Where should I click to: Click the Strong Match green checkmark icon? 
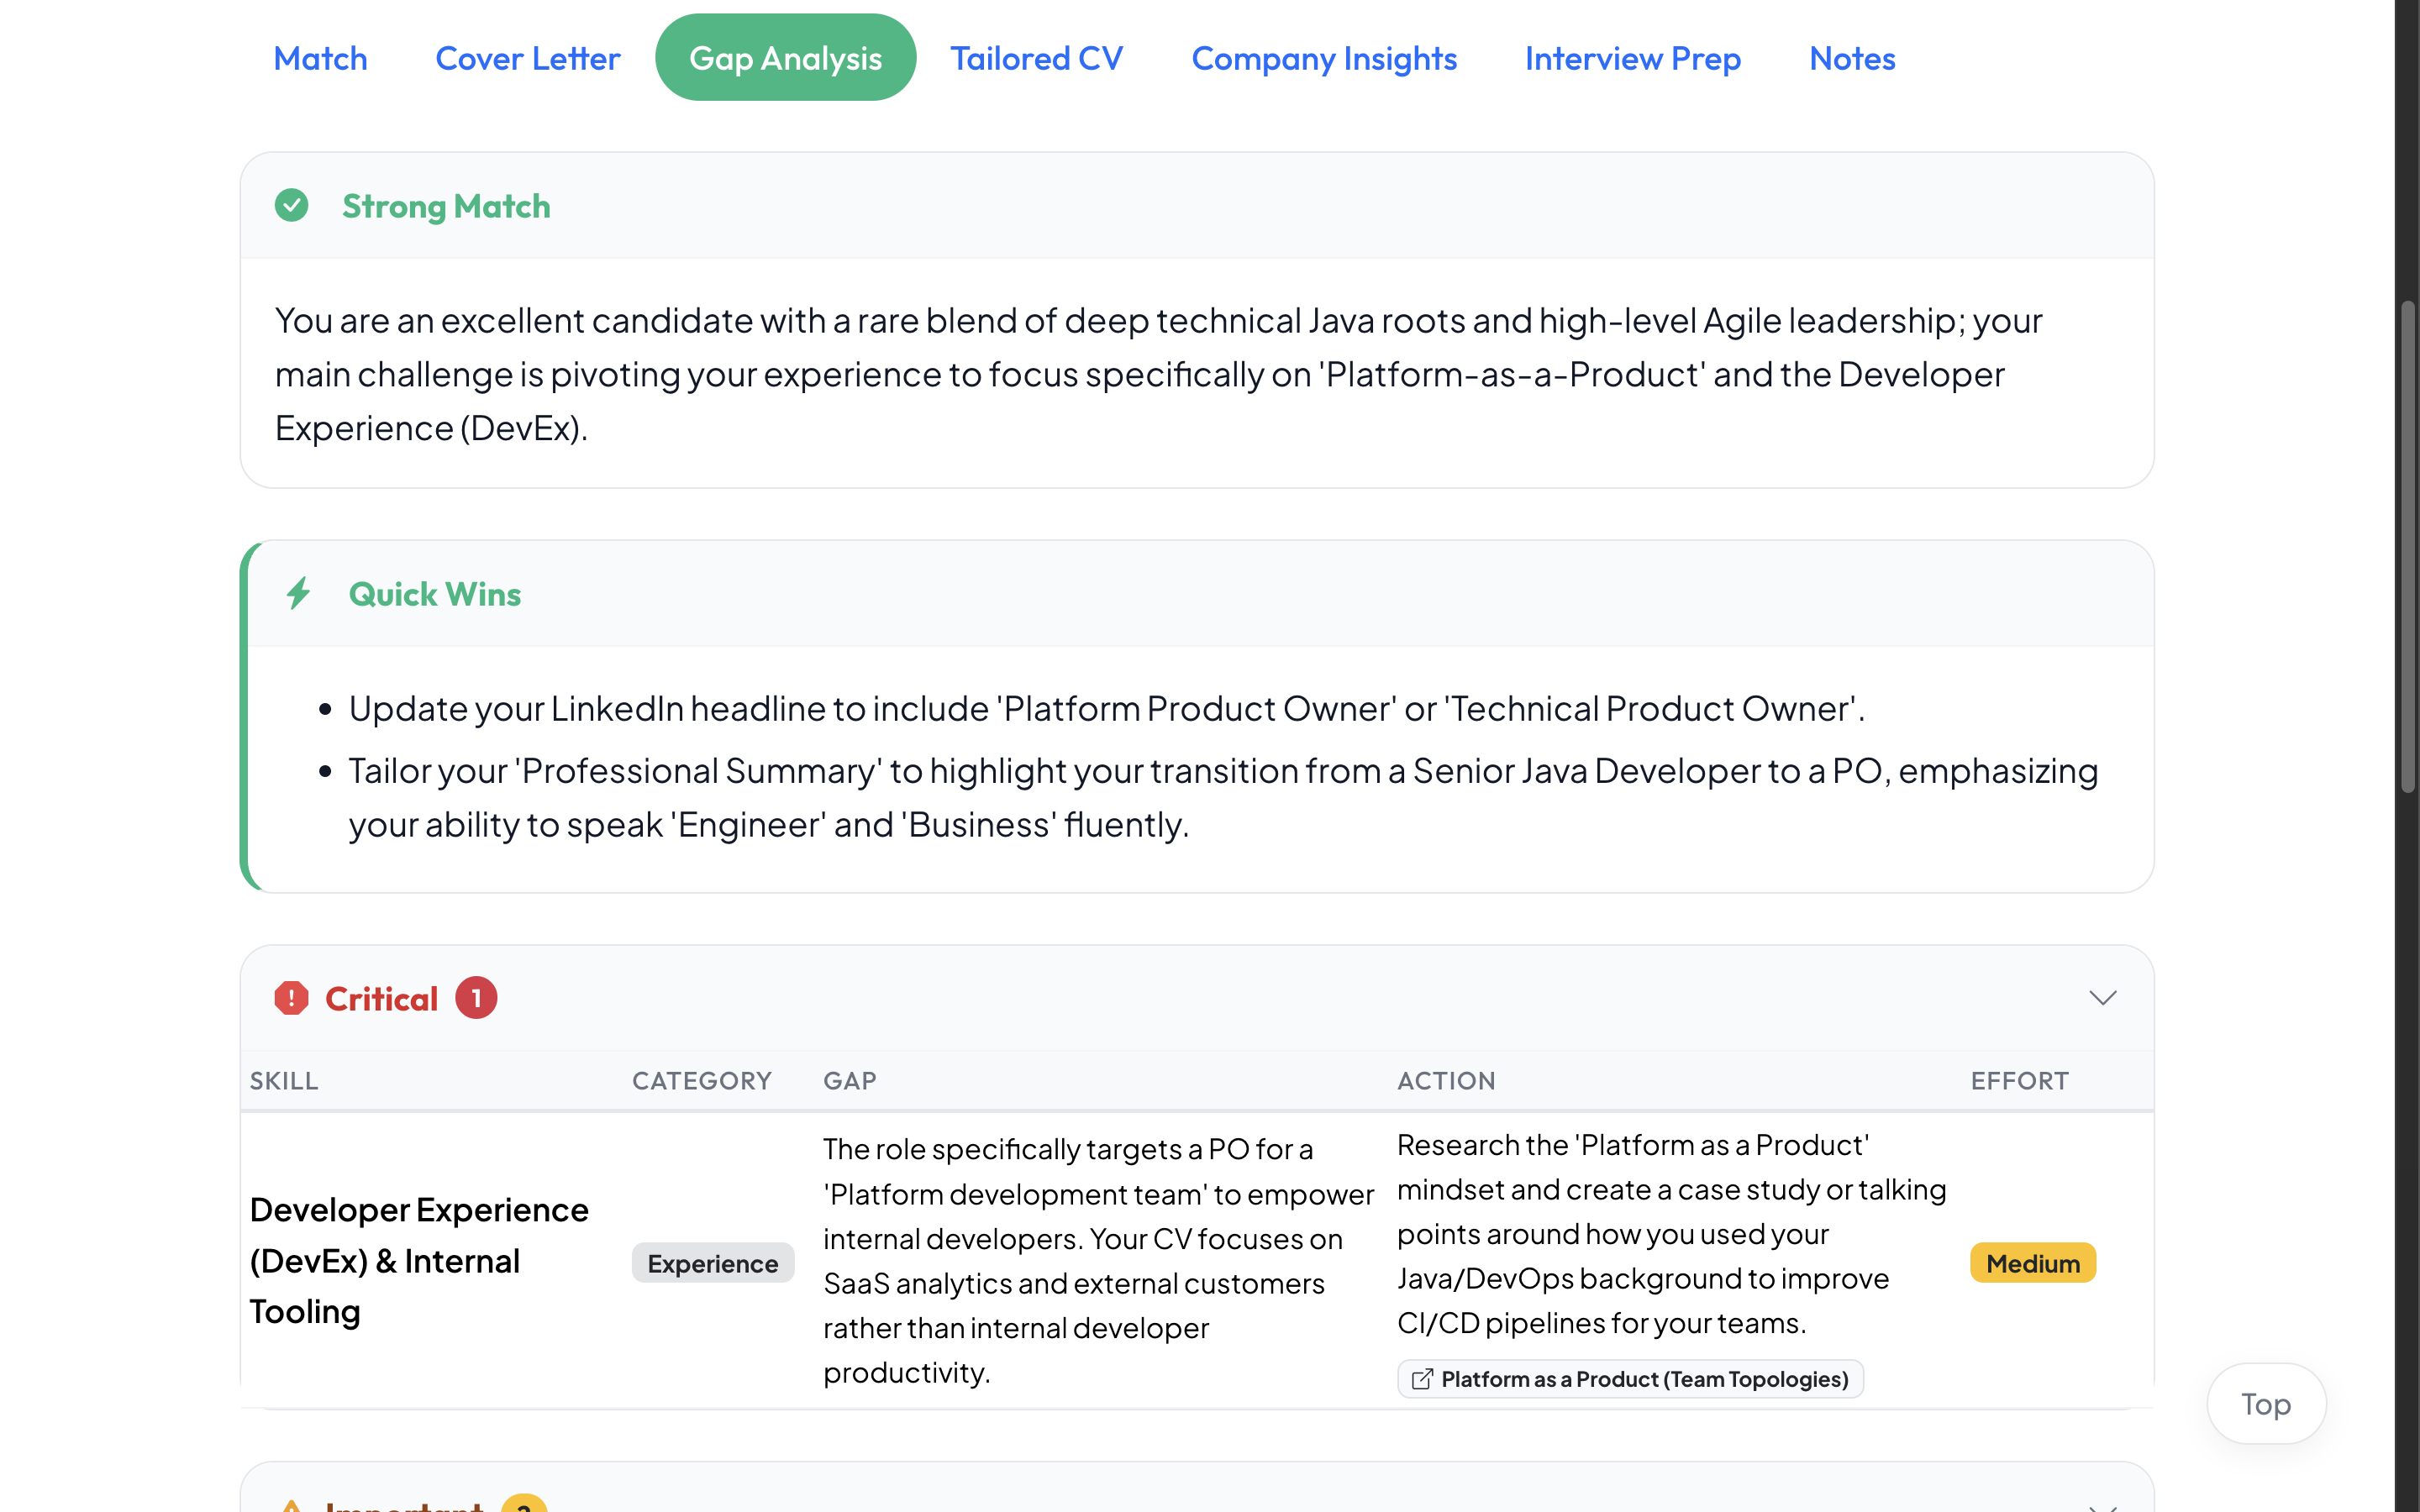[x=291, y=205]
